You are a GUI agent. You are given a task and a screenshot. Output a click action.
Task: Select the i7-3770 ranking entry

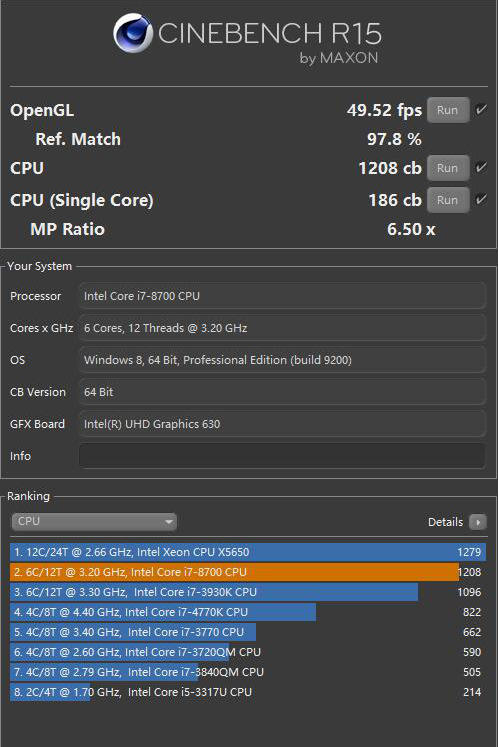click(x=248, y=632)
